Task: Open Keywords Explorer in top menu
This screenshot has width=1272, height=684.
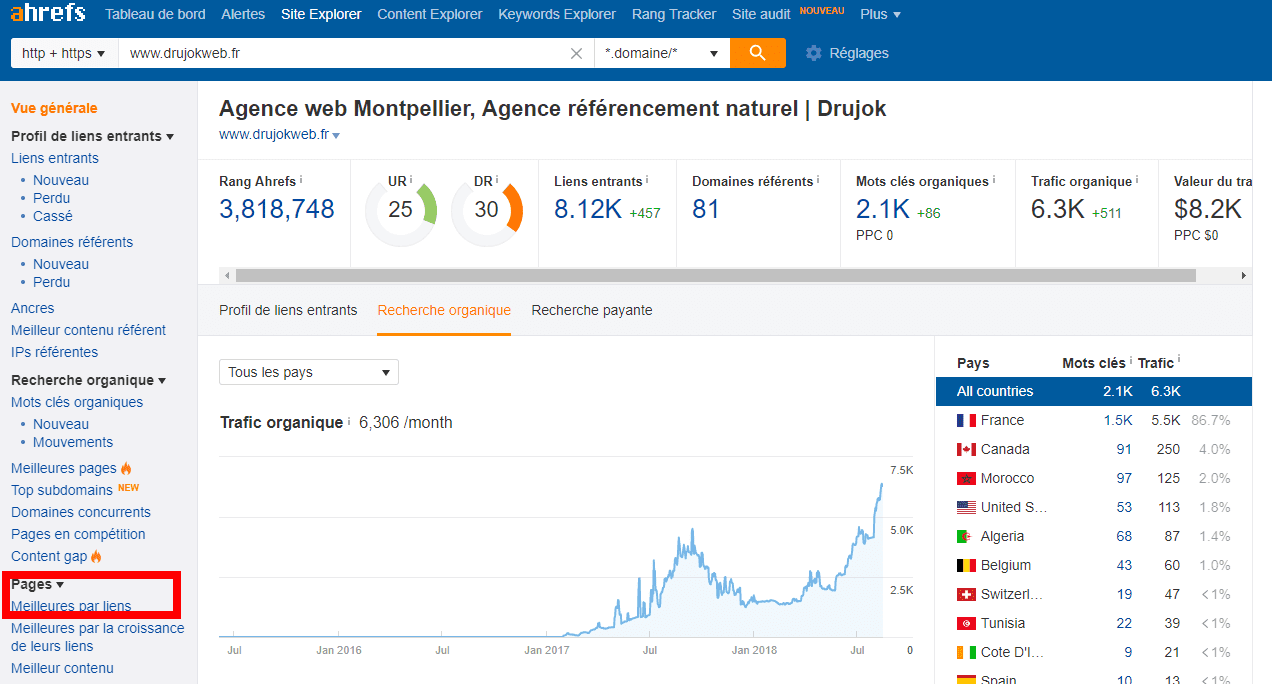Action: pos(557,14)
